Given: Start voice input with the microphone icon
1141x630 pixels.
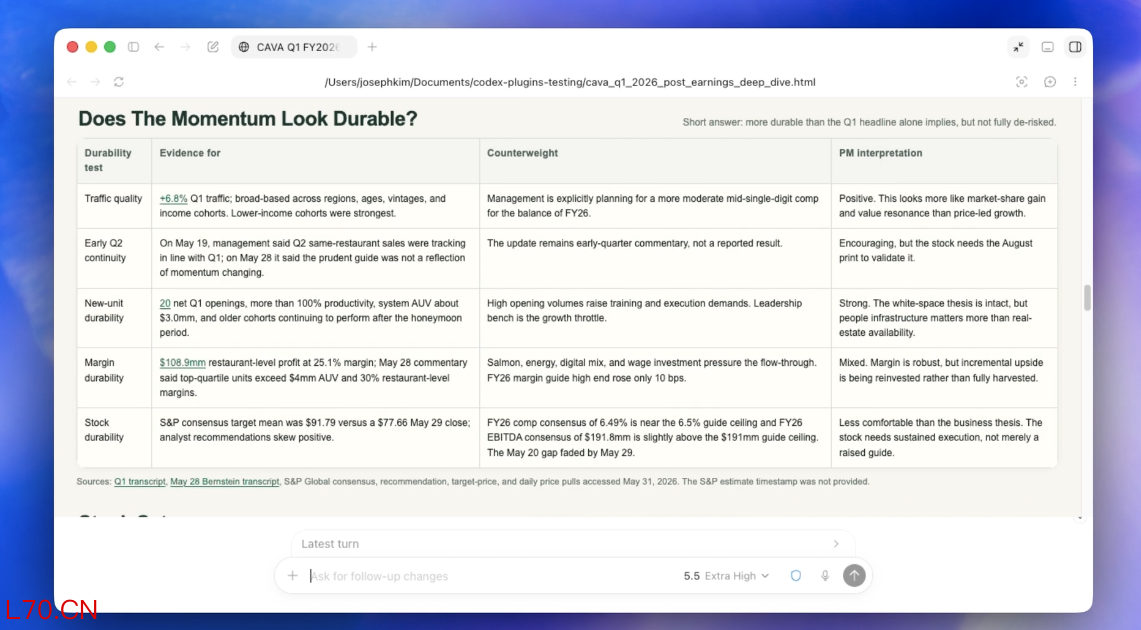Looking at the screenshot, I should [x=824, y=575].
